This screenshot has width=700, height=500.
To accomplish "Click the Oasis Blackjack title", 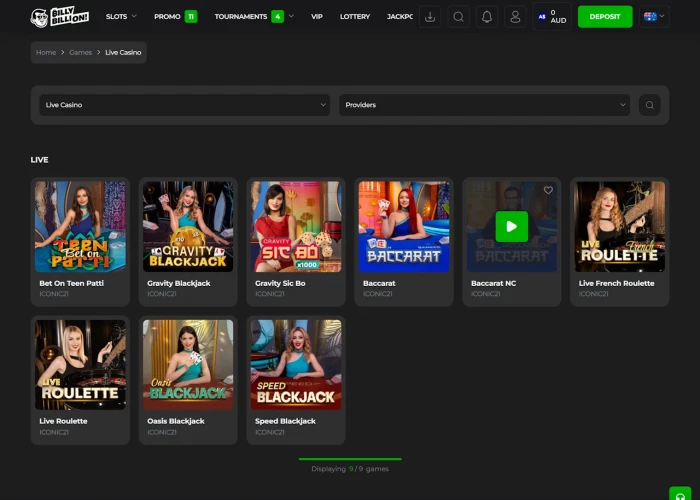I will (x=176, y=421).
